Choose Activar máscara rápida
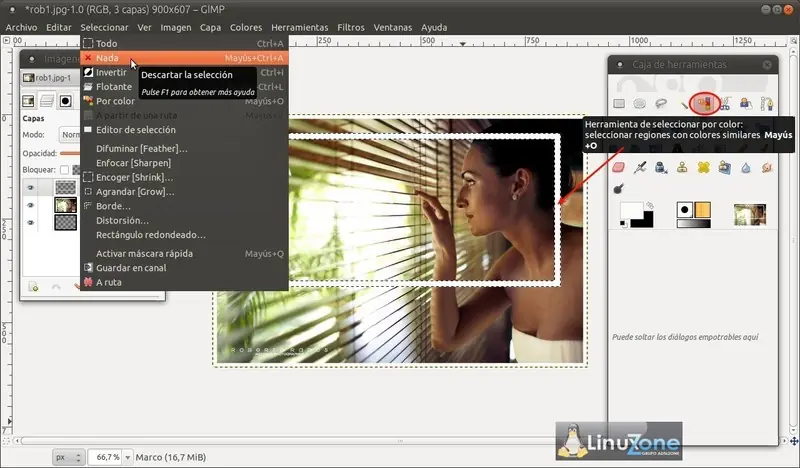This screenshot has height=468, width=800. (x=184, y=253)
